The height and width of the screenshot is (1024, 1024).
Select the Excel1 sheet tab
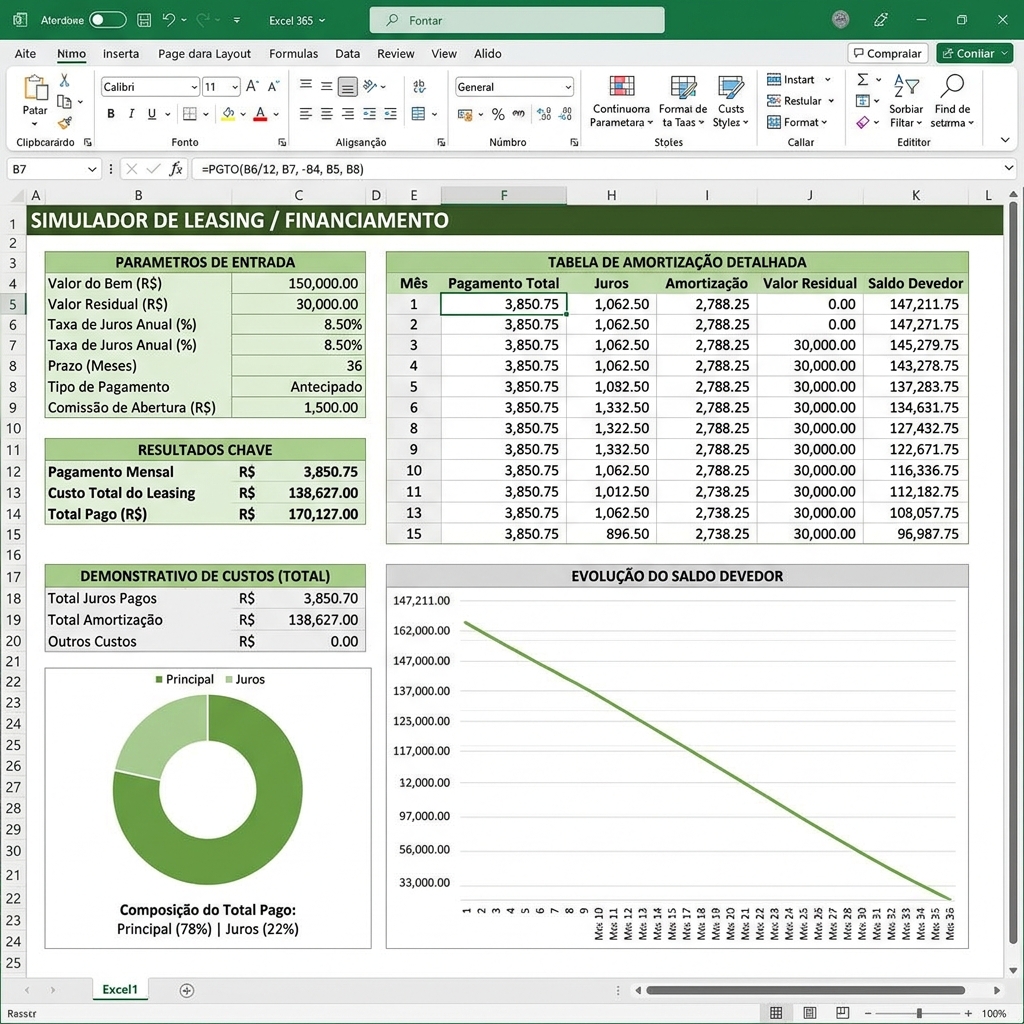point(120,989)
